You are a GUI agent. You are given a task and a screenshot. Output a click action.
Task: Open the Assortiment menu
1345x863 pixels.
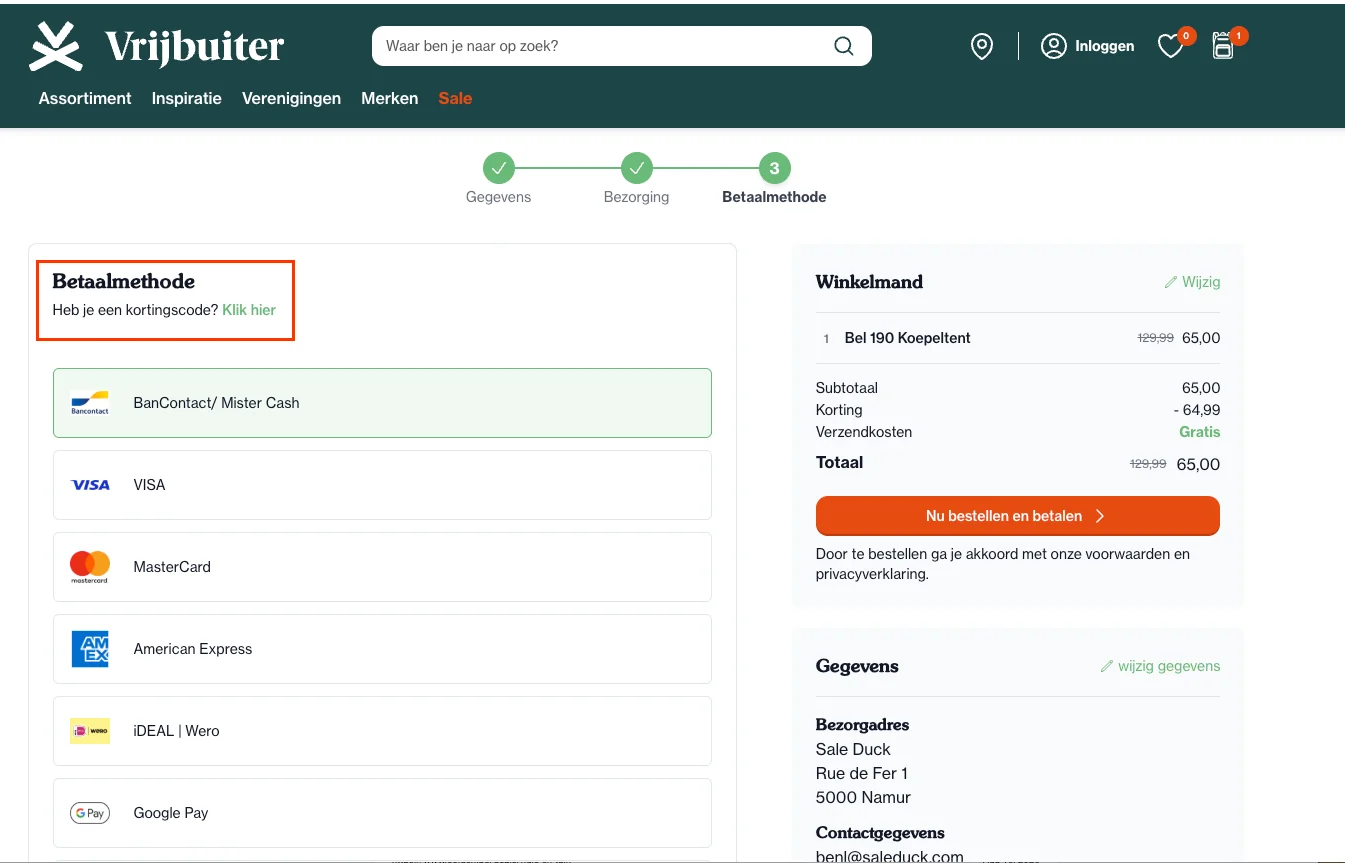pos(85,98)
